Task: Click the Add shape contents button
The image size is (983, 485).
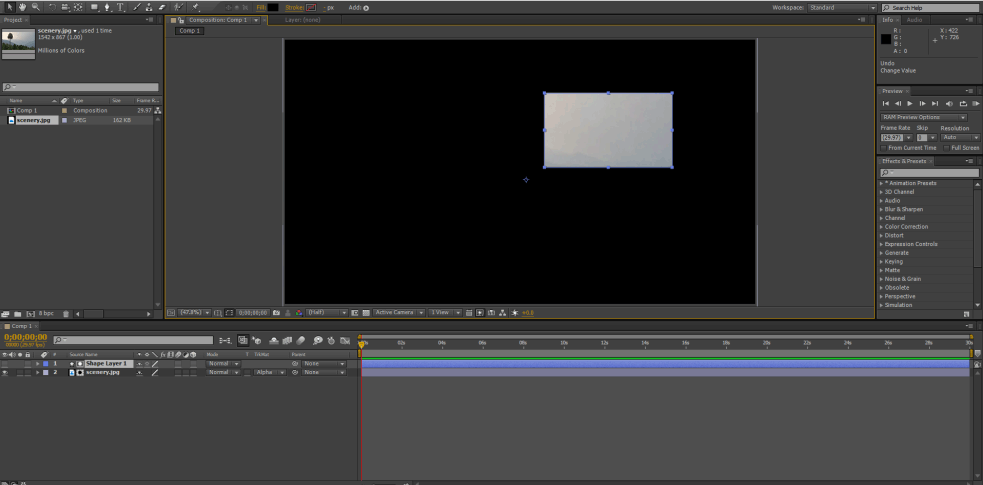Action: (366, 8)
